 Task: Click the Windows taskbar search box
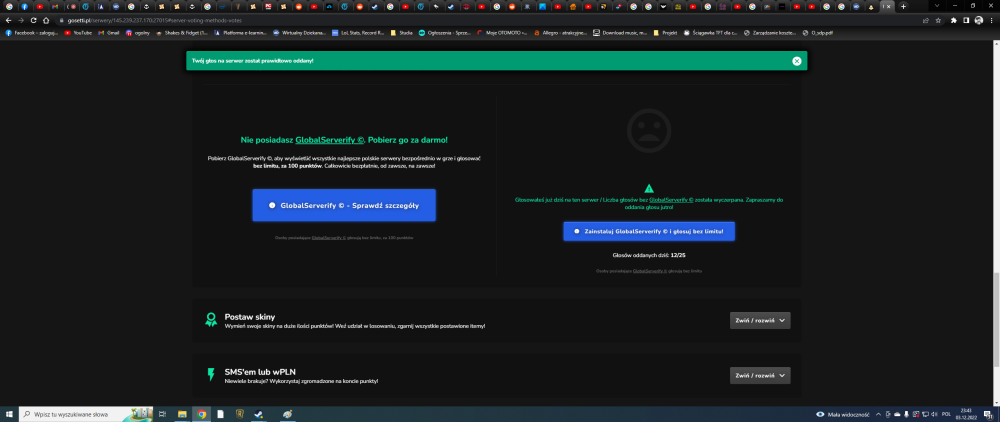tap(86, 414)
